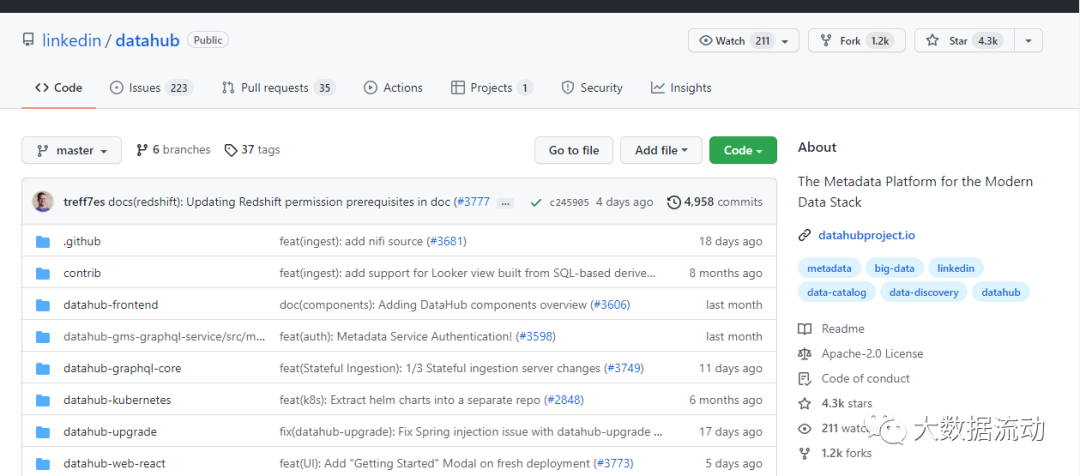Open the linkedin owner link
The height and width of the screenshot is (476, 1080).
pyautogui.click(x=72, y=40)
